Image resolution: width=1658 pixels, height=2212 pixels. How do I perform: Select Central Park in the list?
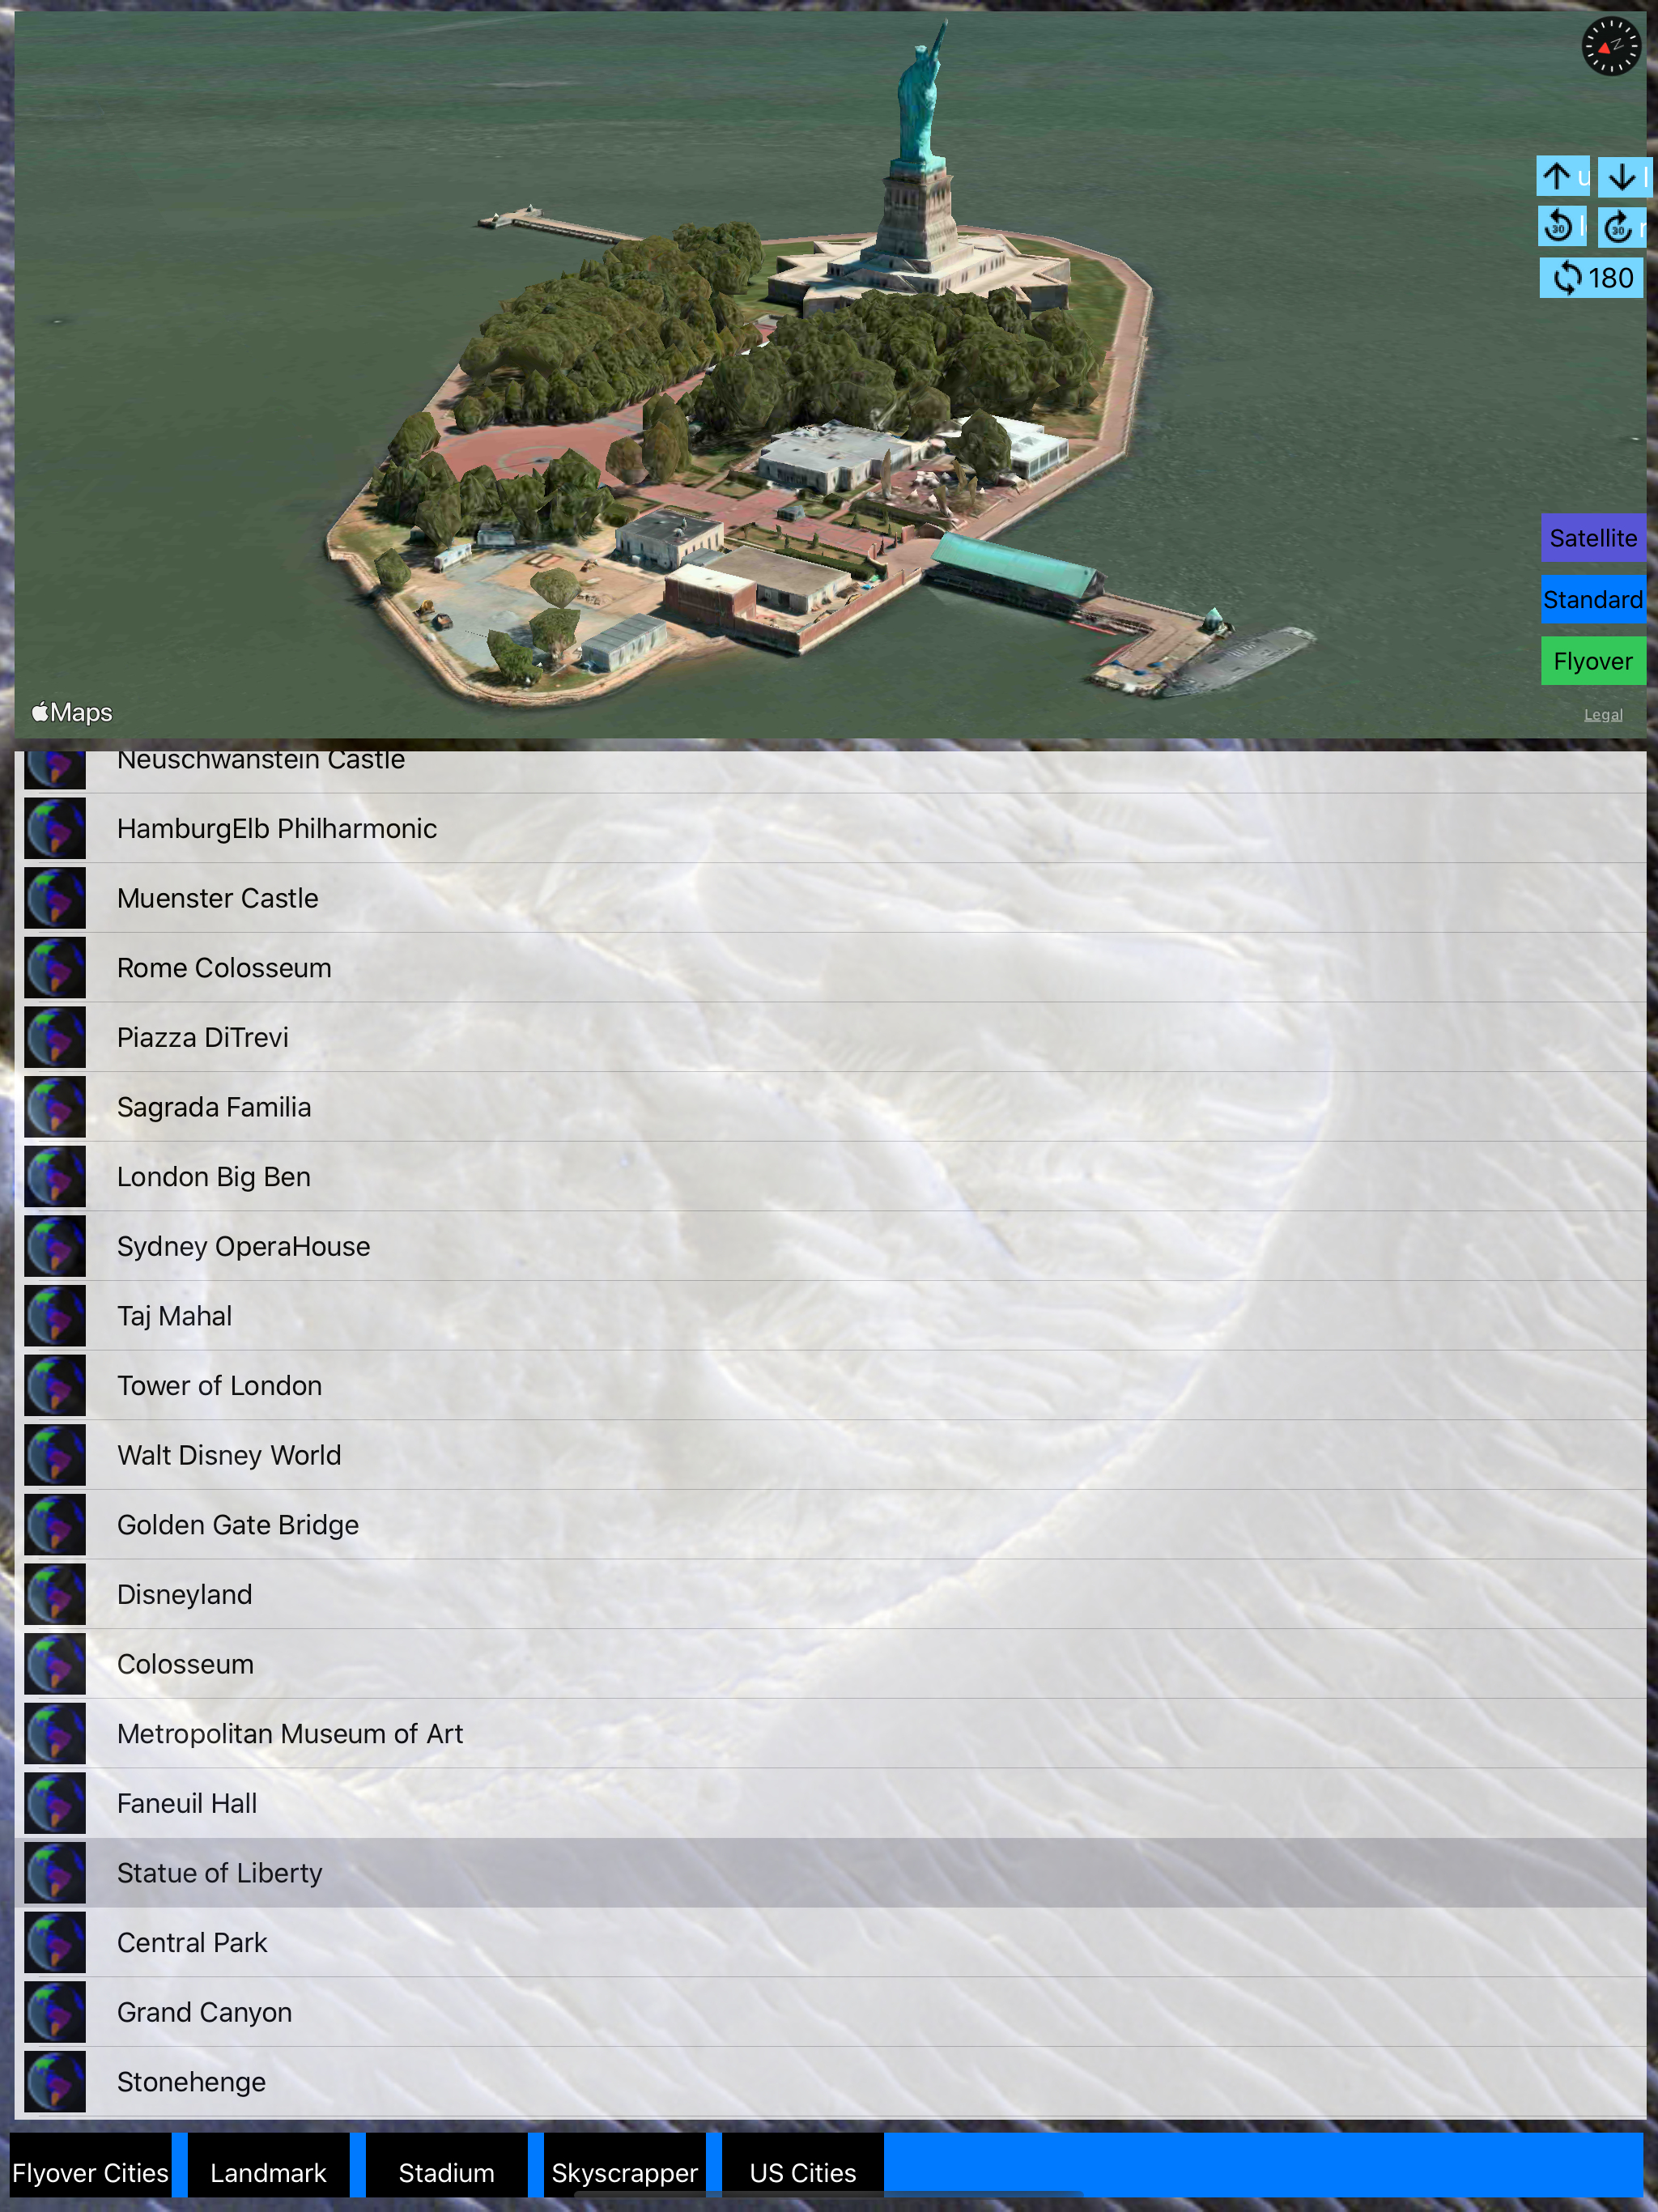[x=830, y=1942]
